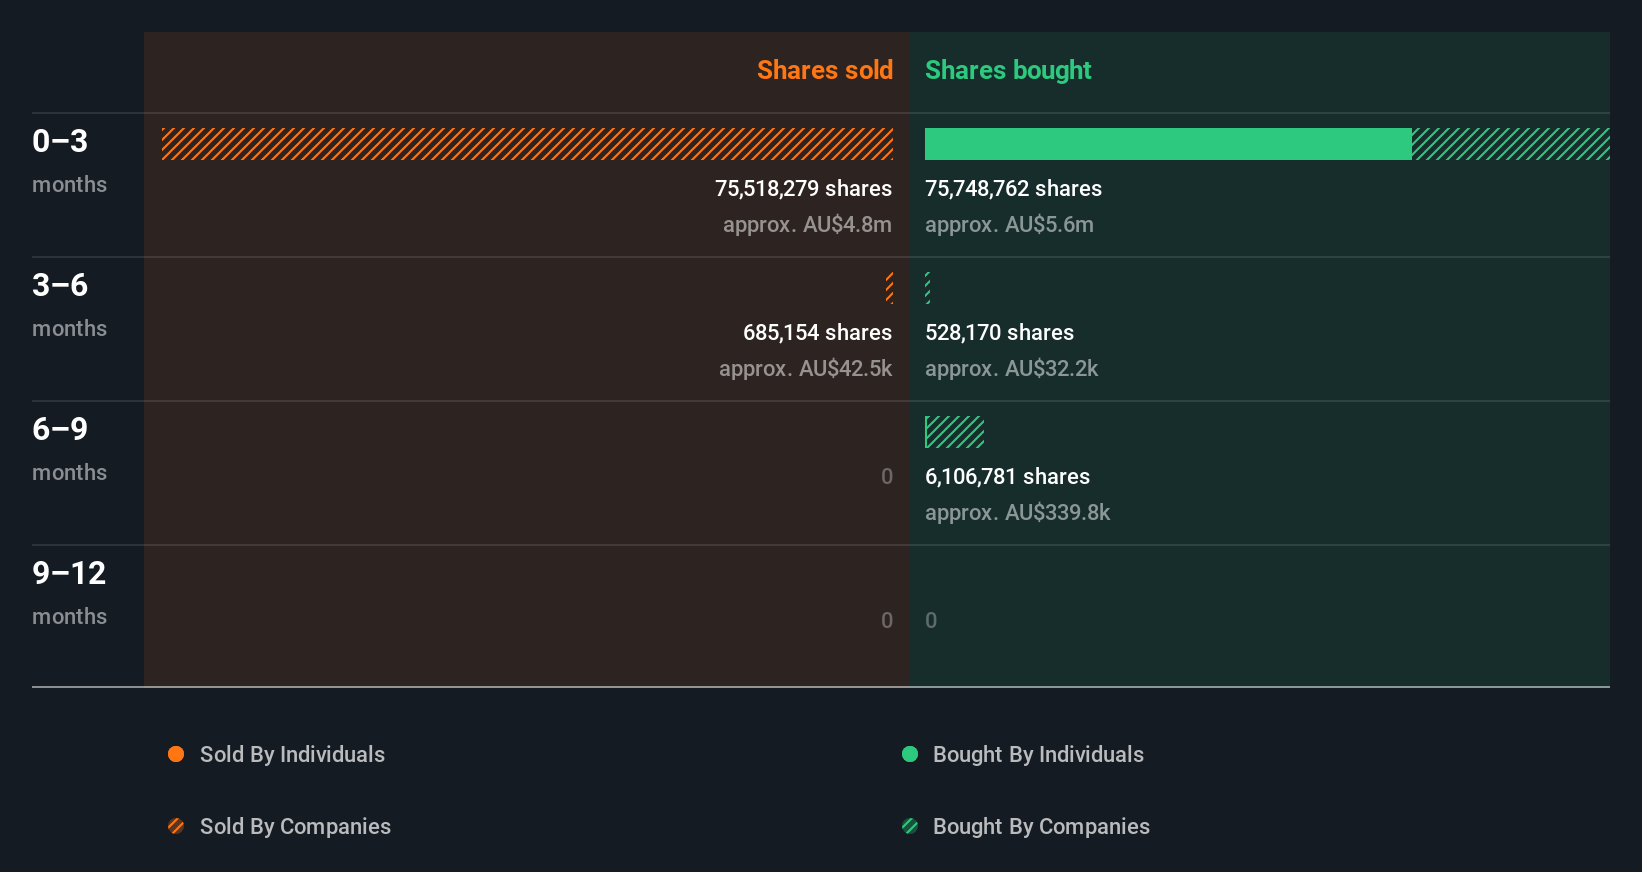1642x872 pixels.
Task: Click the 0–3 months row label
Action: pyautogui.click(x=69, y=161)
